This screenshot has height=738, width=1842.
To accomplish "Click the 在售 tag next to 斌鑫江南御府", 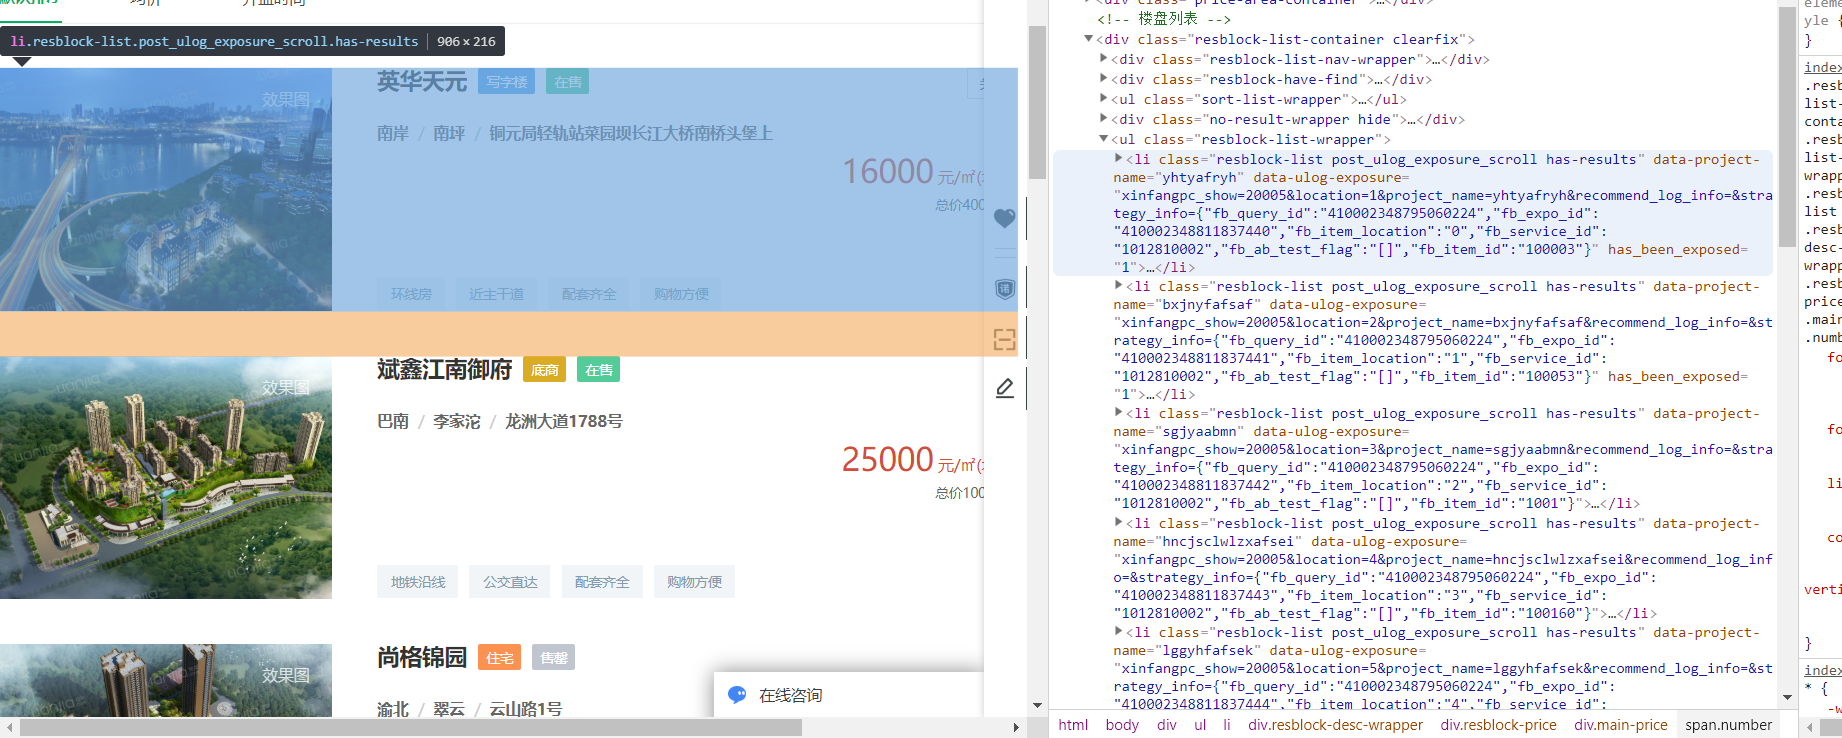I will (599, 370).
